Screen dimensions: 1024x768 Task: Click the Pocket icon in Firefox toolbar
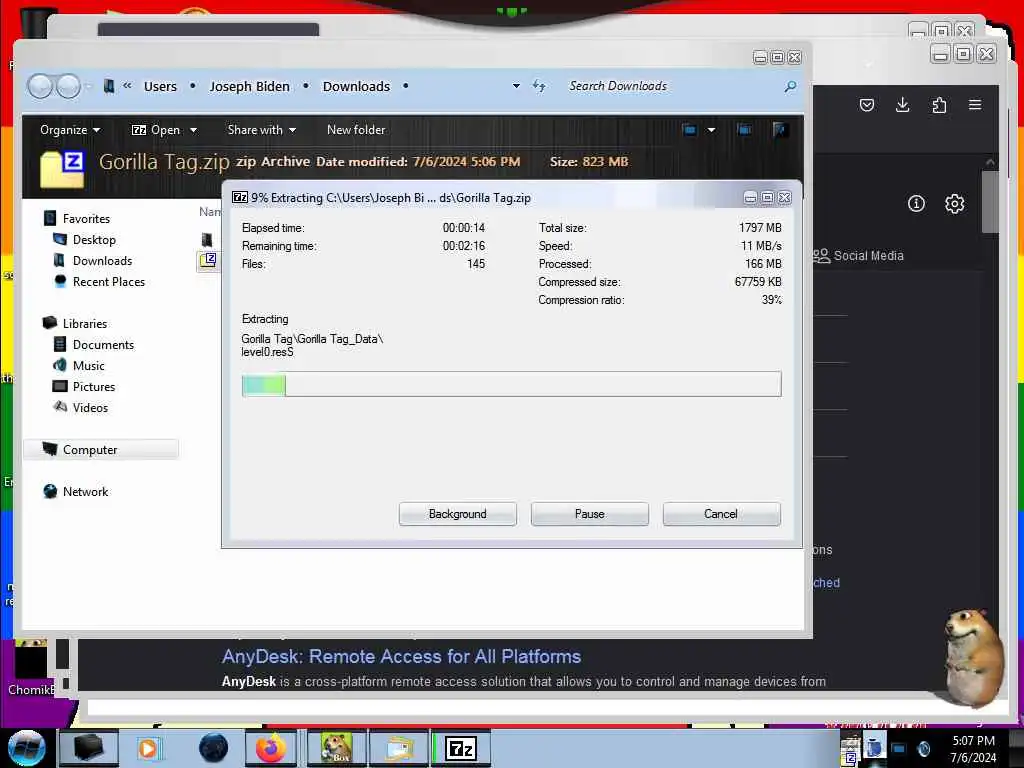867,105
